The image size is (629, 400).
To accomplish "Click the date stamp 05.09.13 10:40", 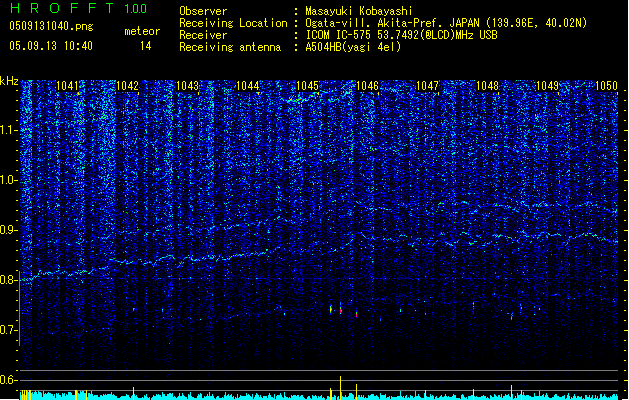I will [50, 46].
